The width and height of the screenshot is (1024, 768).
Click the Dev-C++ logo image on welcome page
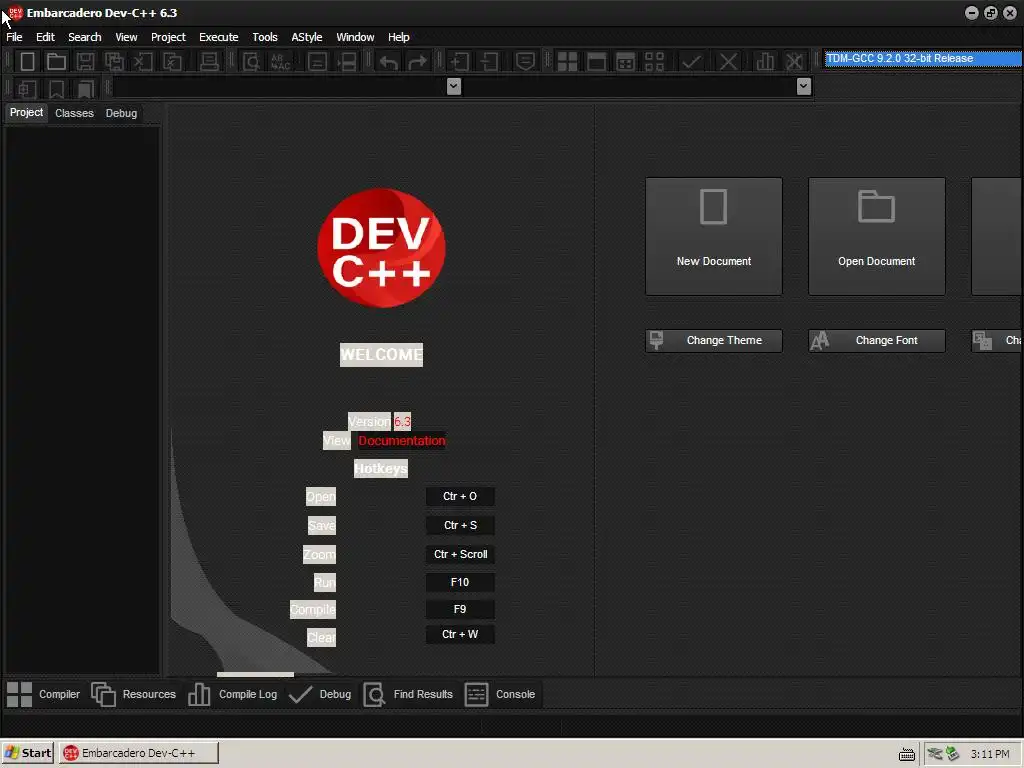pos(381,248)
